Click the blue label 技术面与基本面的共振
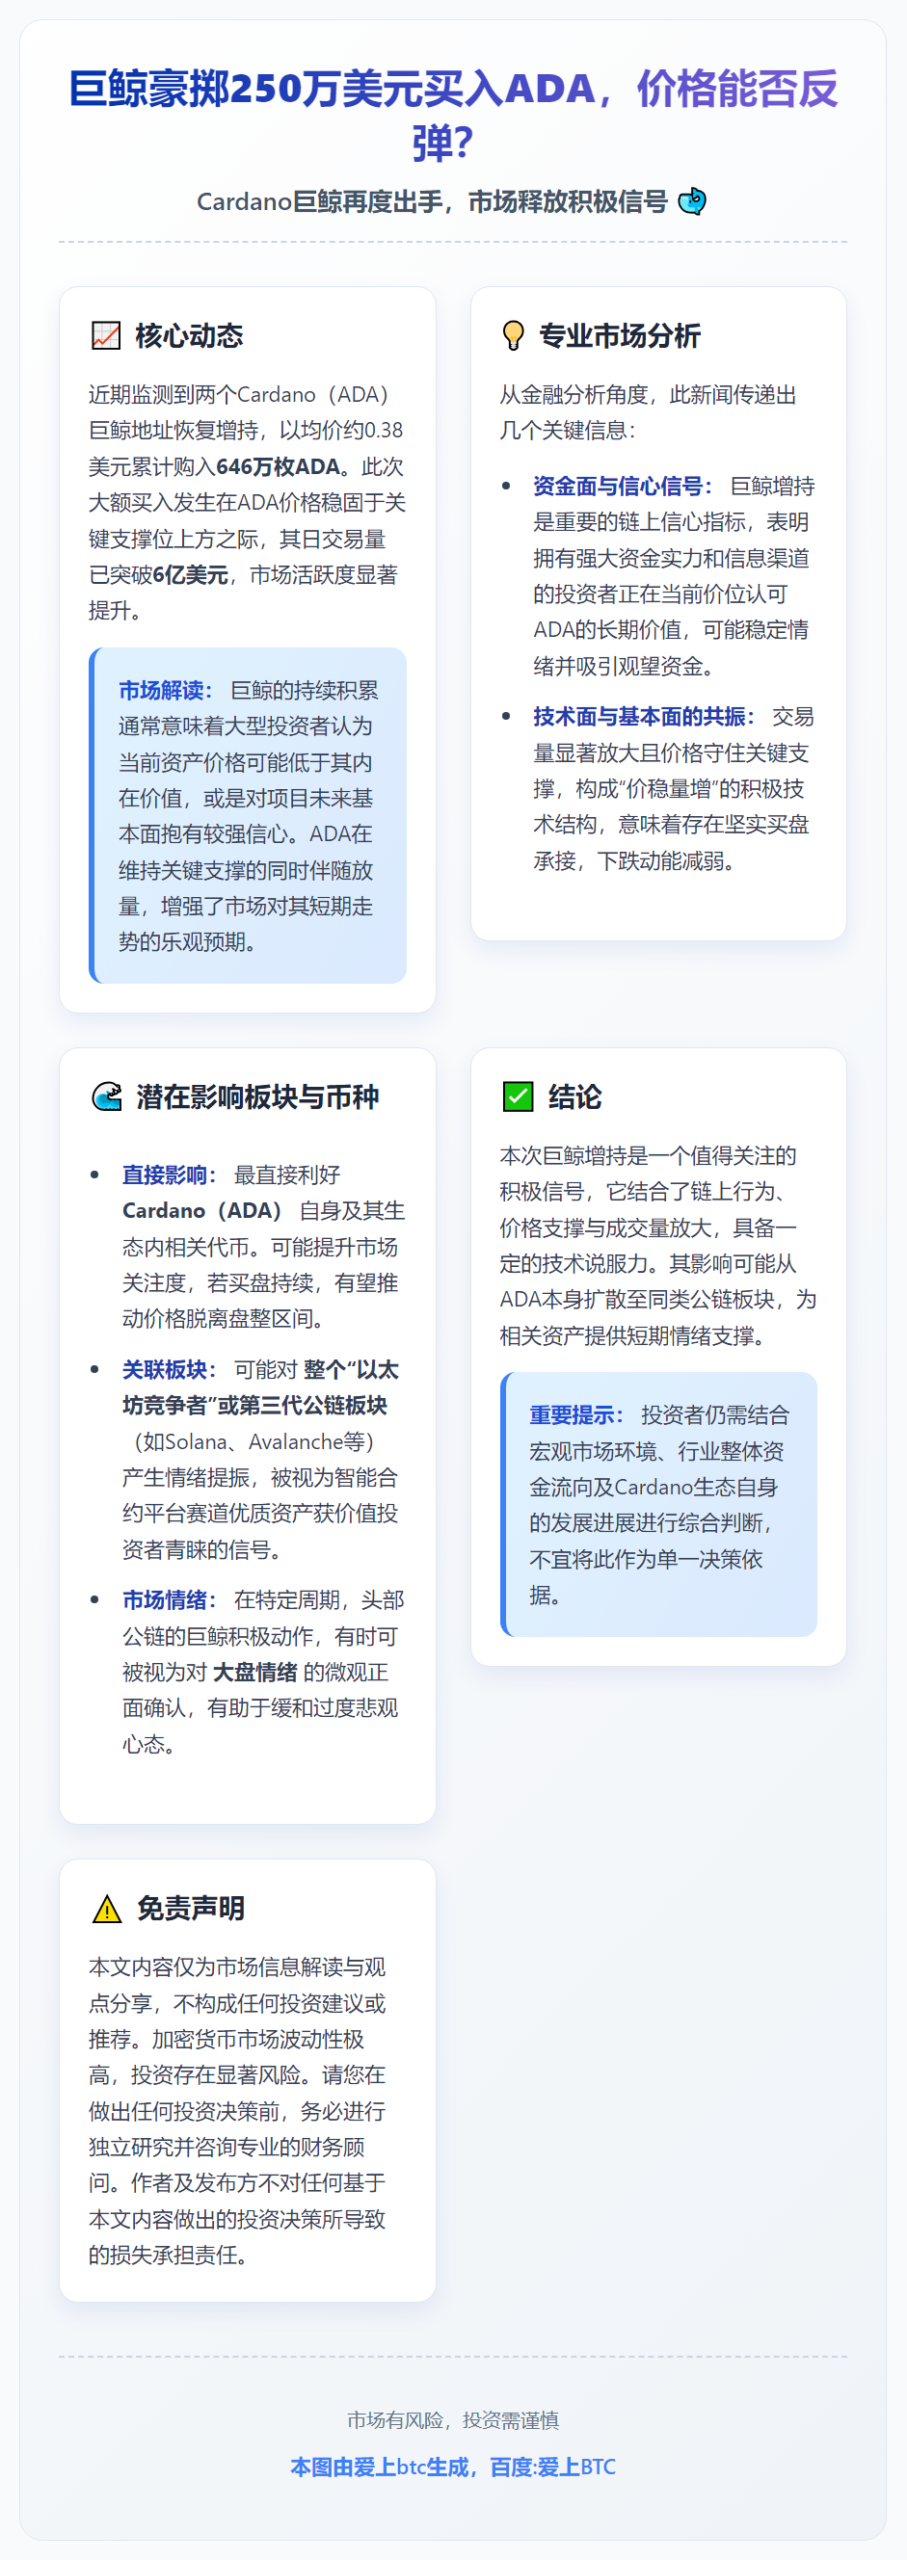Screen dimensions: 907x2560 (x=643, y=716)
